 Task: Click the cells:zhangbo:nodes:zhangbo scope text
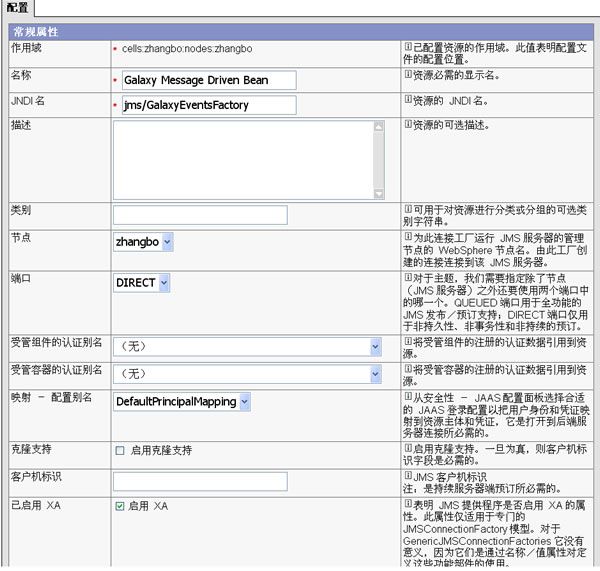click(x=187, y=49)
